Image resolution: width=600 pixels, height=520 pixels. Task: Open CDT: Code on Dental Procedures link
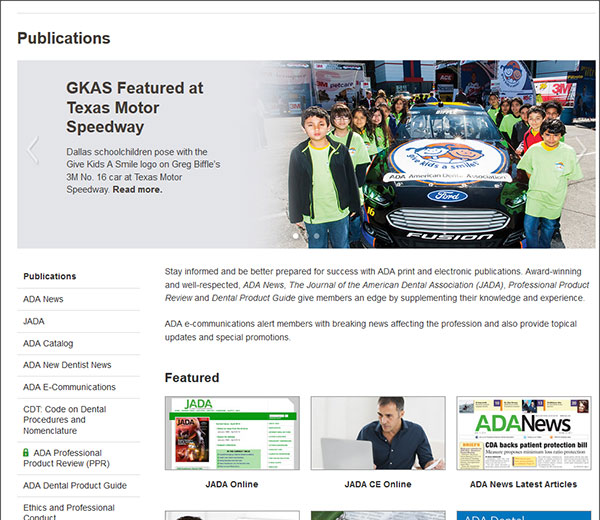[65, 420]
